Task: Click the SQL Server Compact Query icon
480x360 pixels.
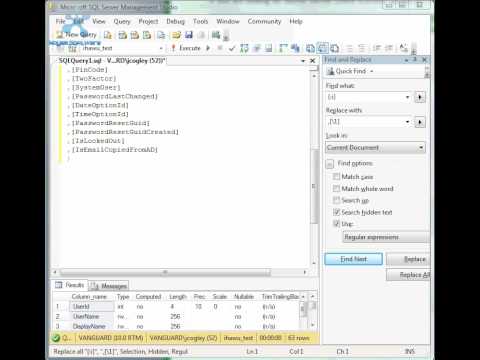Action: (161, 35)
